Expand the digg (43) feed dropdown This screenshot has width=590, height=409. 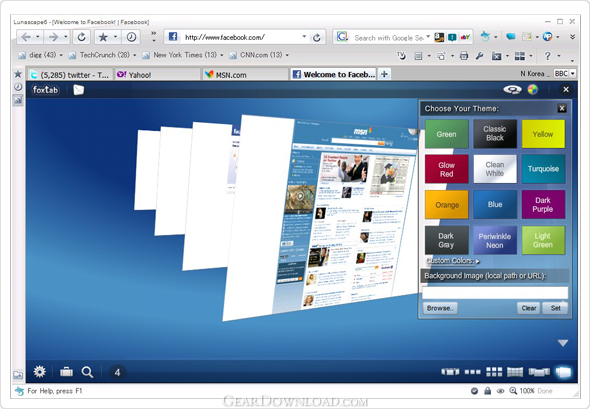click(x=61, y=55)
